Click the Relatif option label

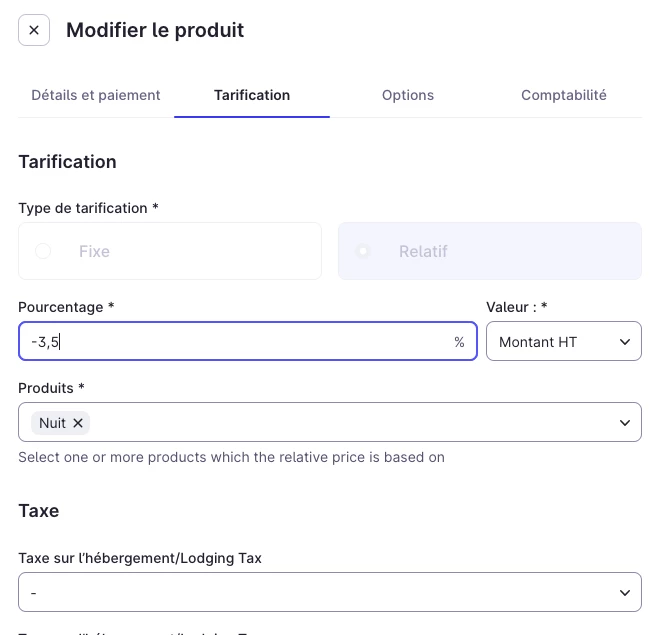tap(422, 251)
